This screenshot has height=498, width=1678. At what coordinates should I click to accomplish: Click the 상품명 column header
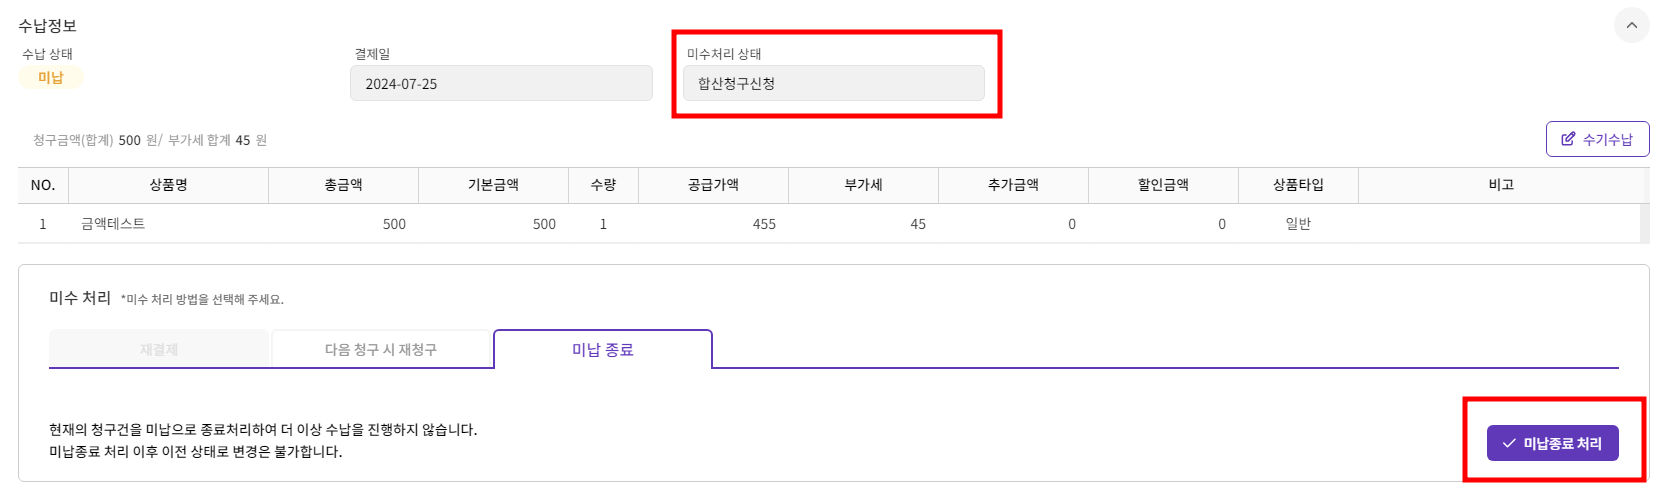click(x=168, y=185)
